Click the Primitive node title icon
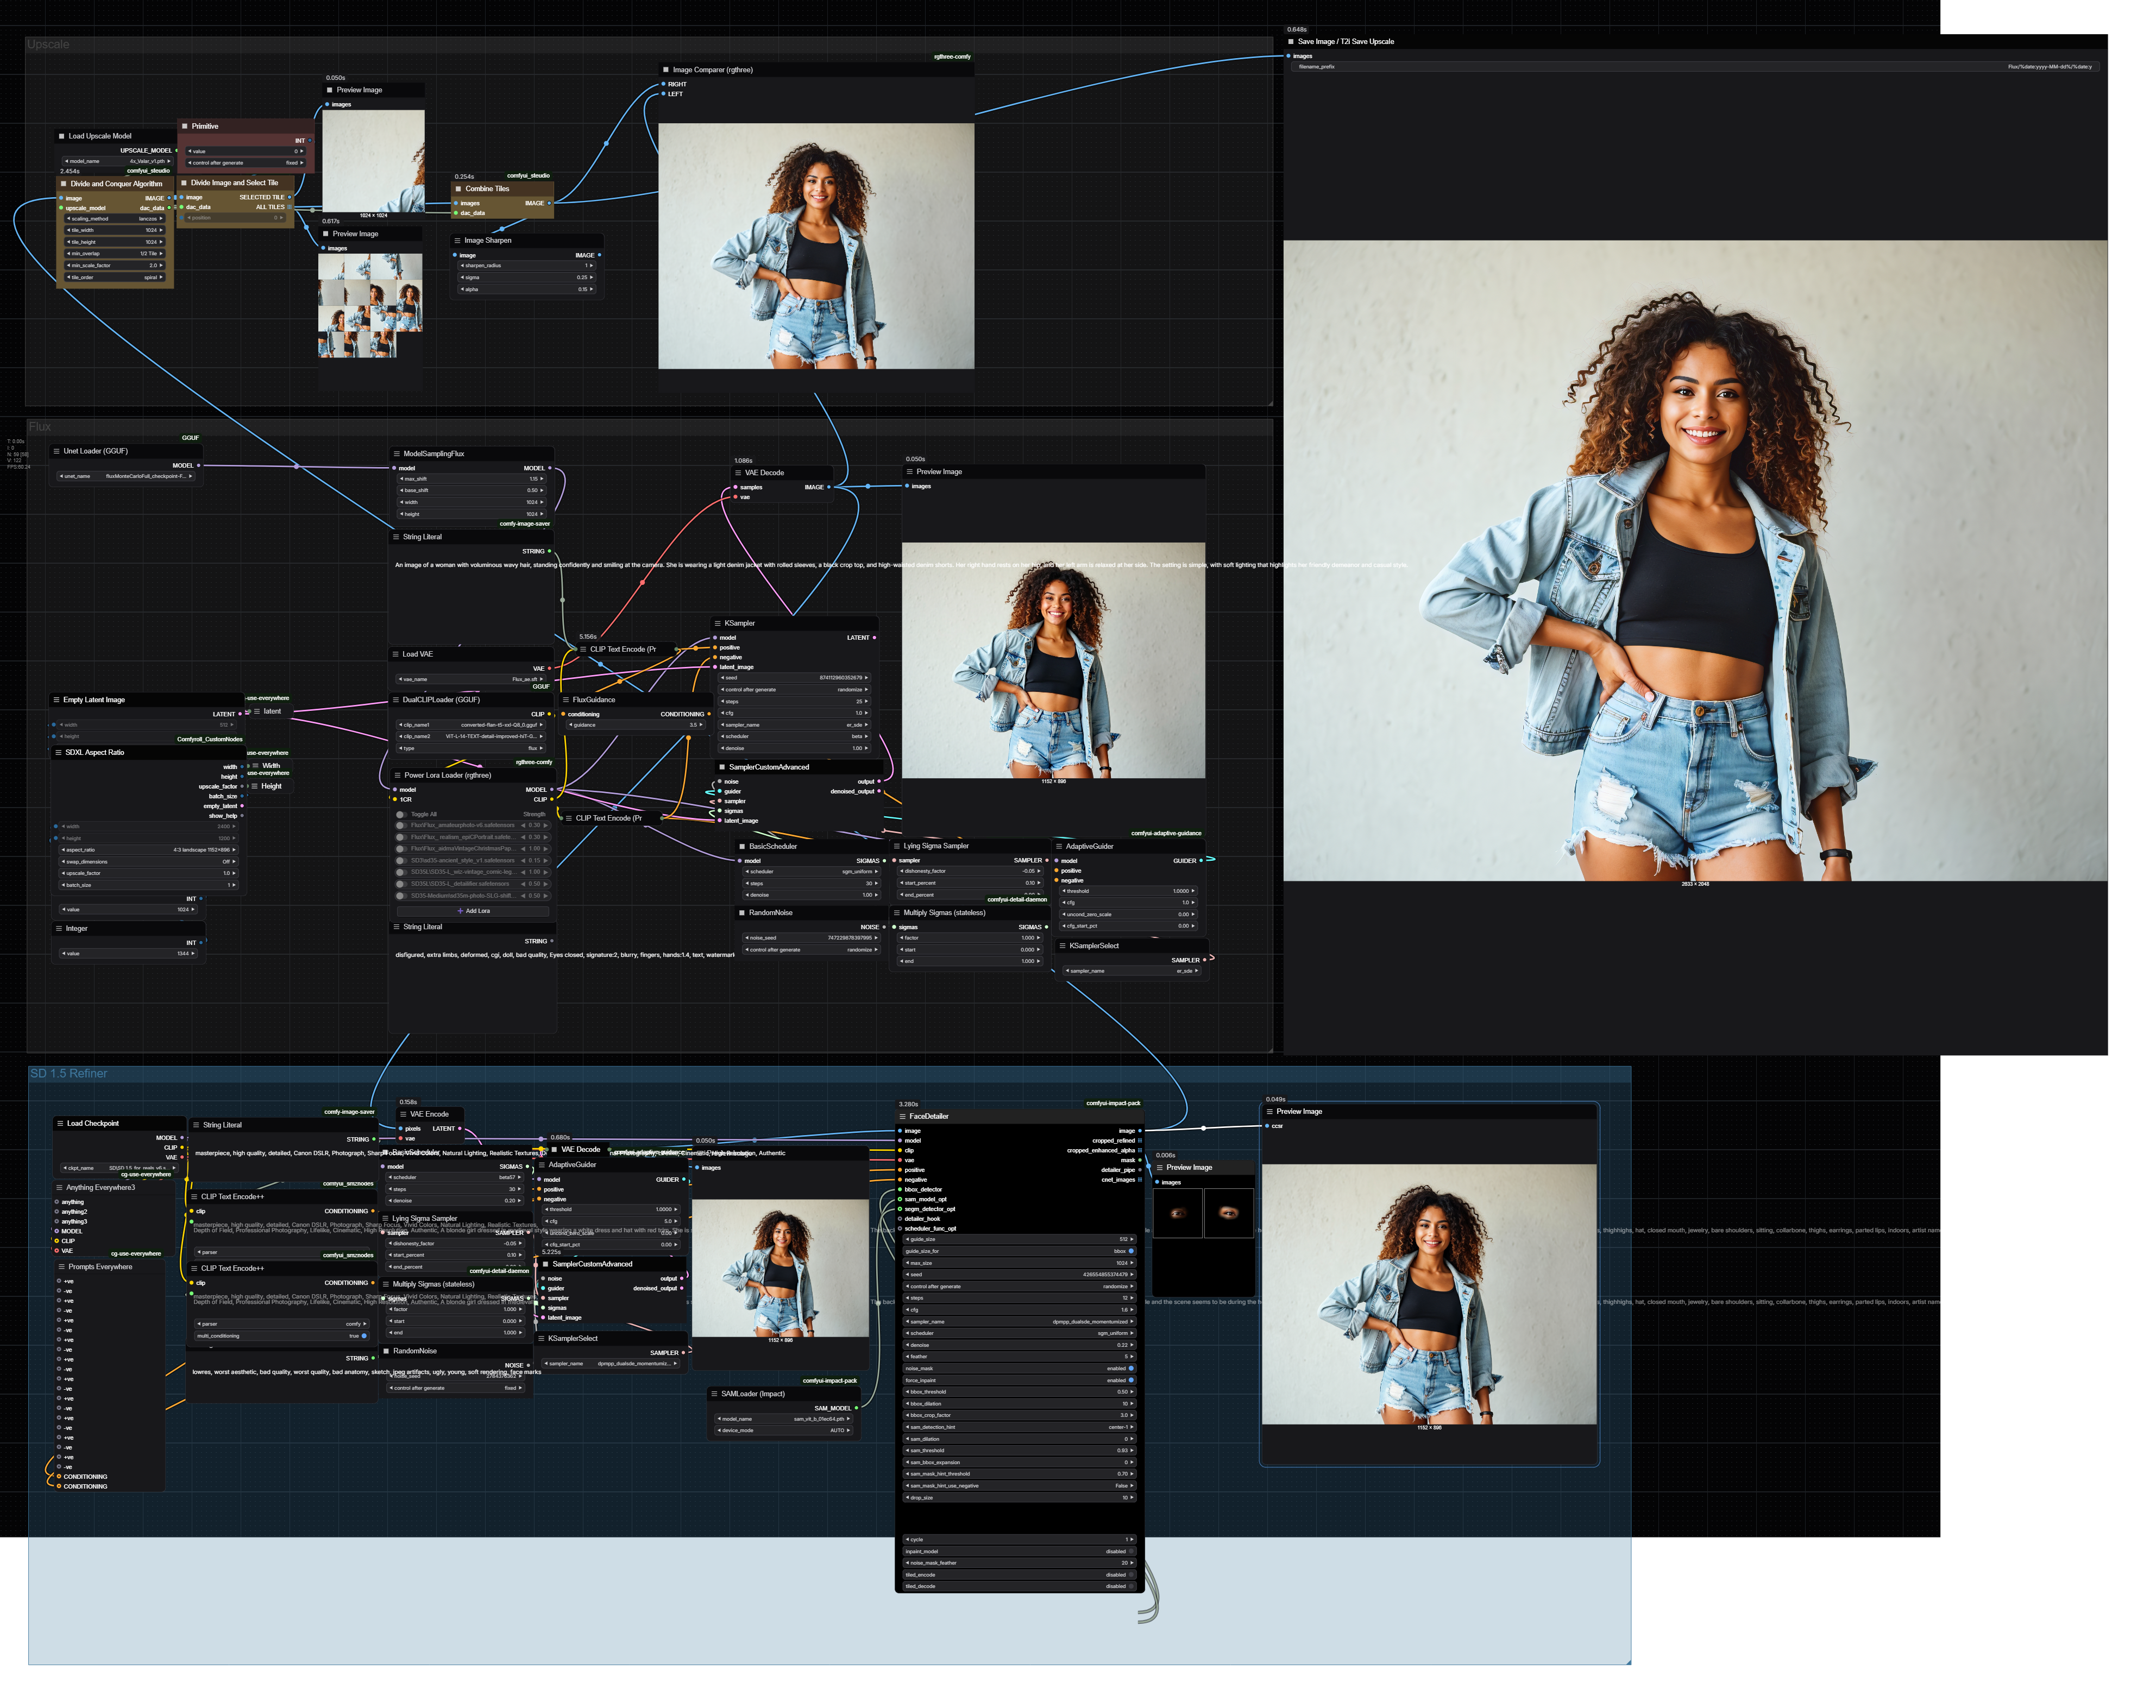 click(x=185, y=126)
